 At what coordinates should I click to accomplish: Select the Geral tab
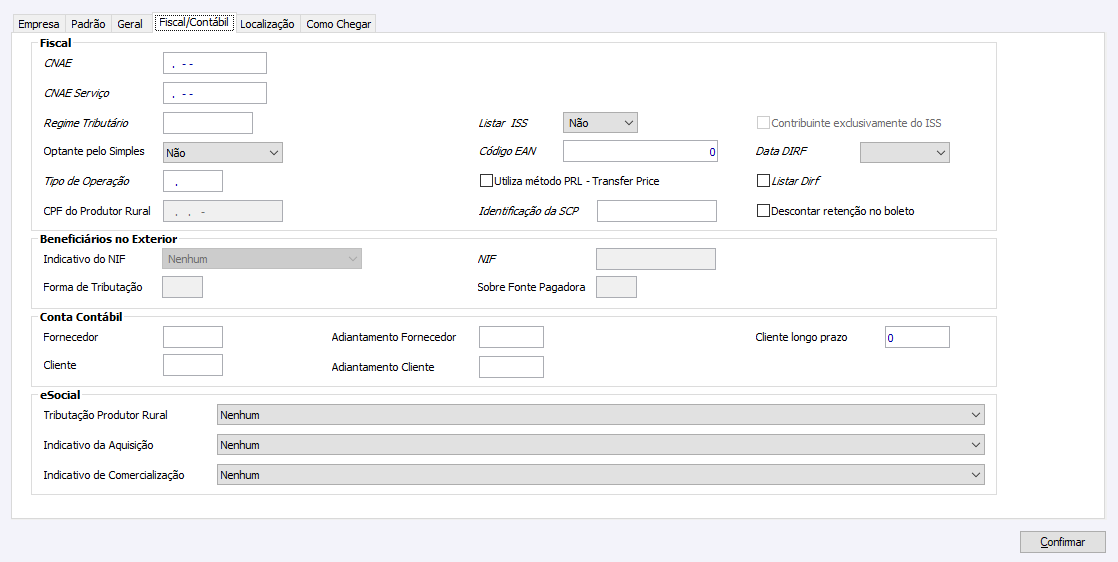coord(130,24)
